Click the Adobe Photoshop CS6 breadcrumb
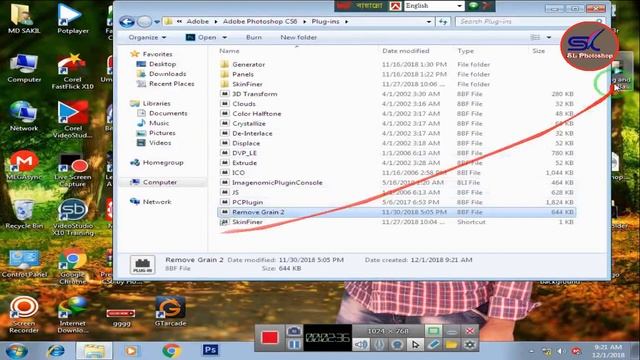 click(260, 22)
